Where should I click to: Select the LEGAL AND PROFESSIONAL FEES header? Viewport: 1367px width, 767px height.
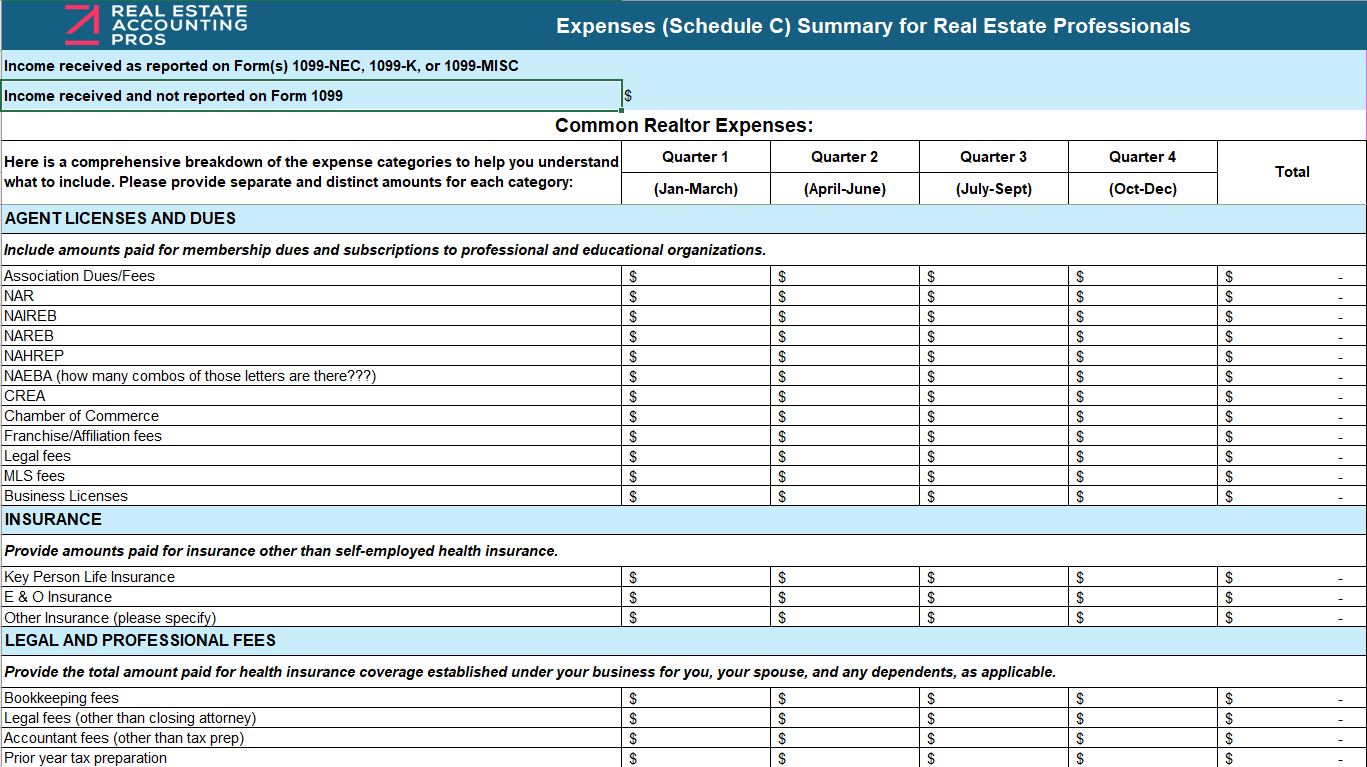click(x=140, y=640)
